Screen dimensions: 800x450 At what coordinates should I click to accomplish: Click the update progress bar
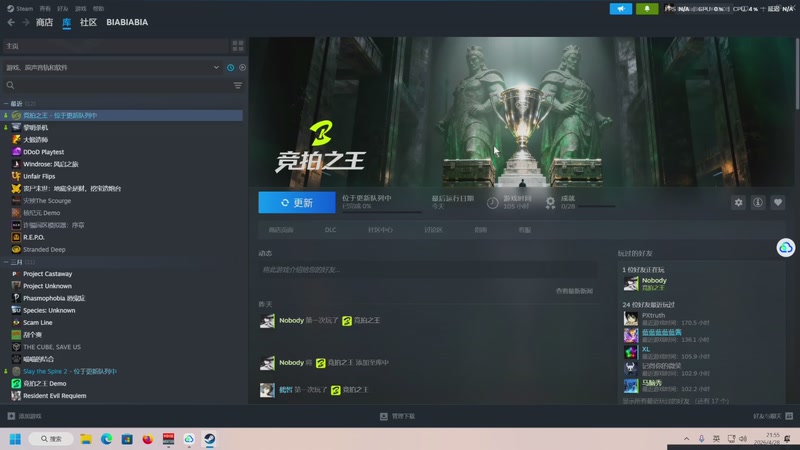click(382, 211)
